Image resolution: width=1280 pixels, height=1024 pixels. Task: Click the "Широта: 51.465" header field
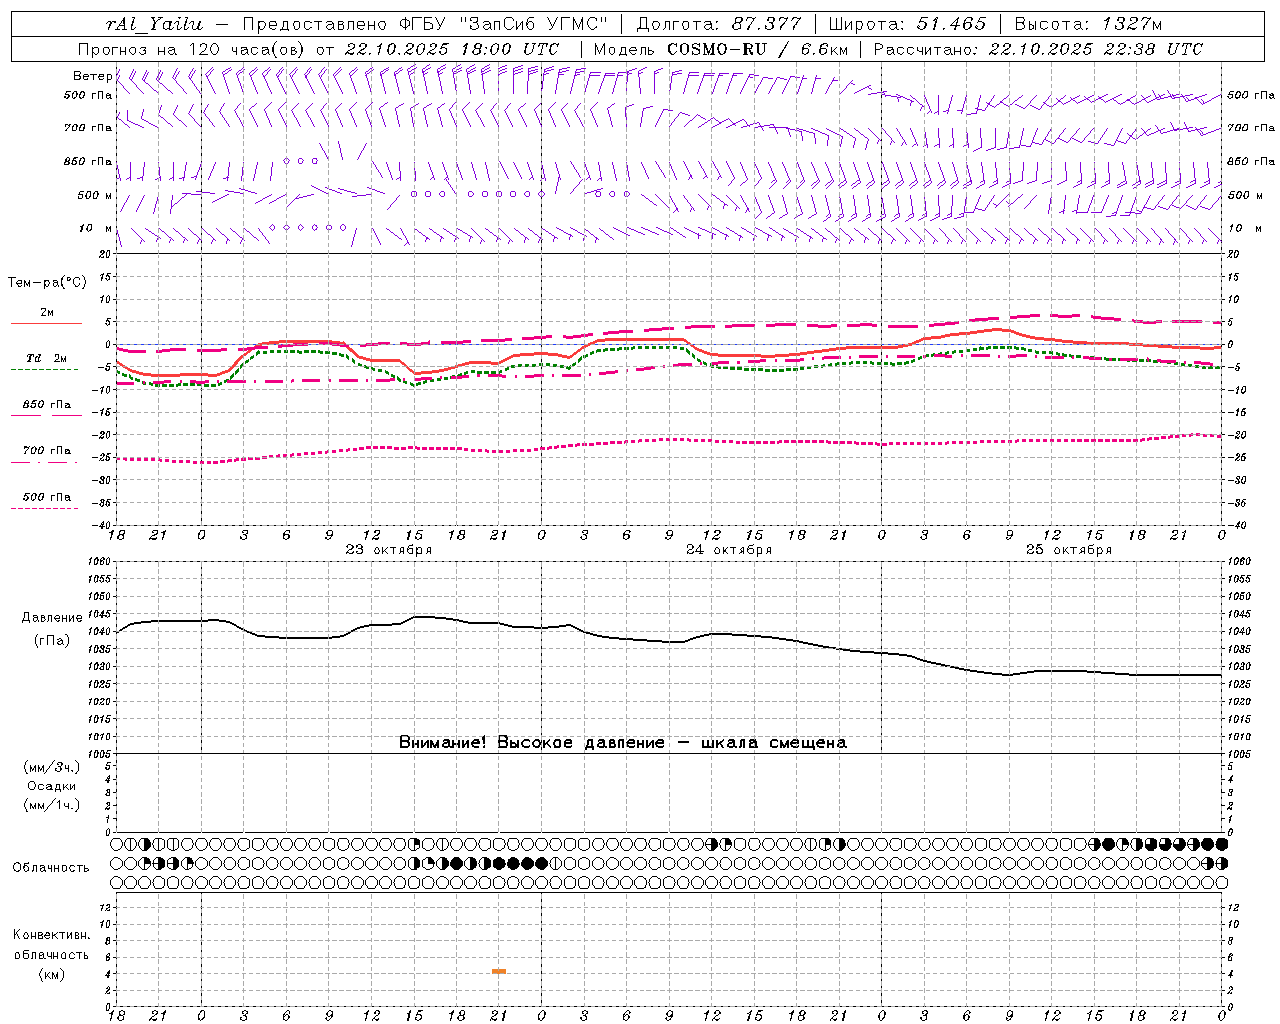coord(907,24)
